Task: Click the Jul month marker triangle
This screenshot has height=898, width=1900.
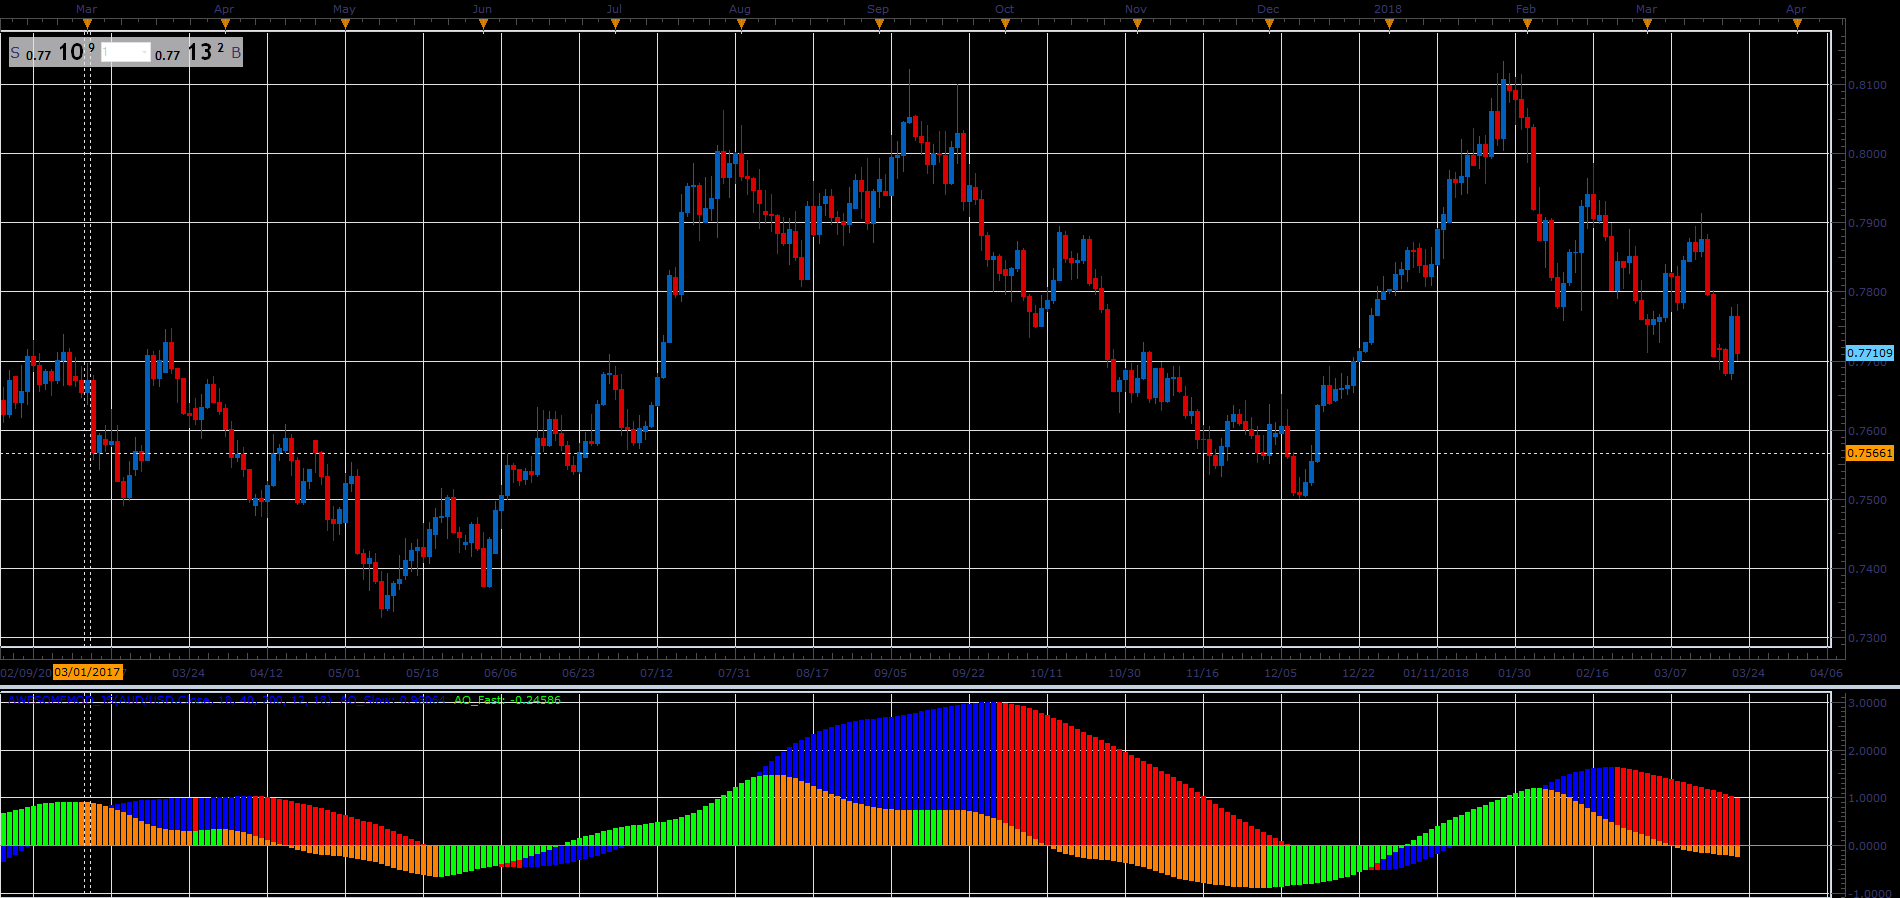Action: pyautogui.click(x=615, y=25)
